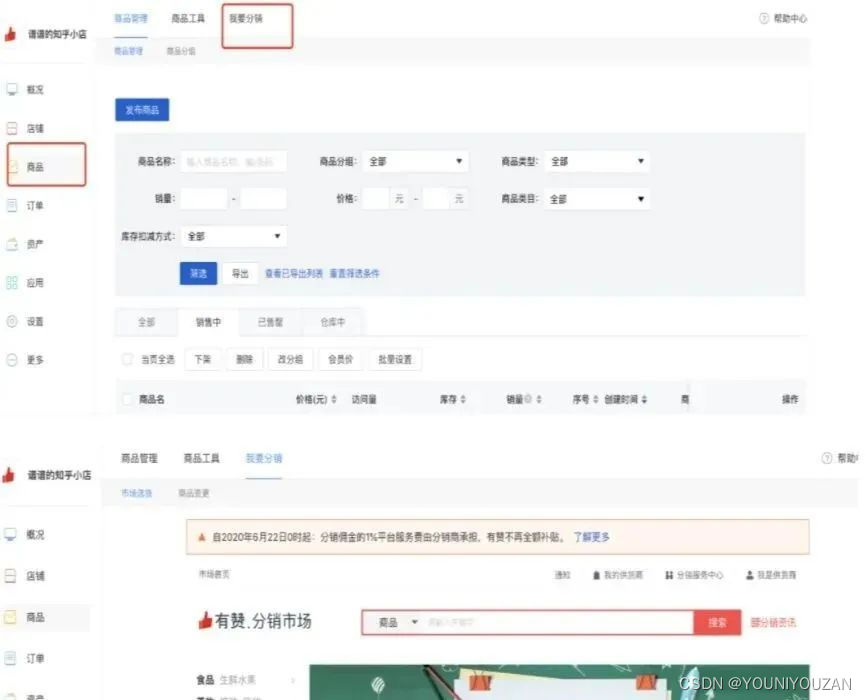866x700 pixels.
Task: Open 商品 search type dropdown in market
Action: [397, 623]
